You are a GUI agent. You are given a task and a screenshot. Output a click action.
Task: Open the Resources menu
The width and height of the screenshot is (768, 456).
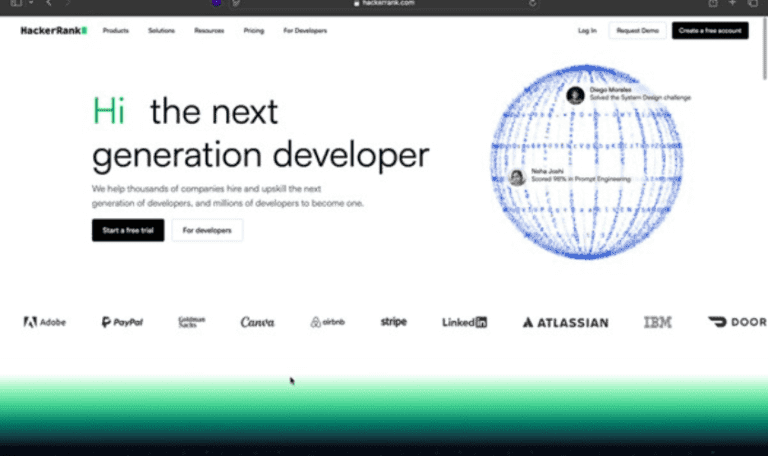(x=209, y=30)
